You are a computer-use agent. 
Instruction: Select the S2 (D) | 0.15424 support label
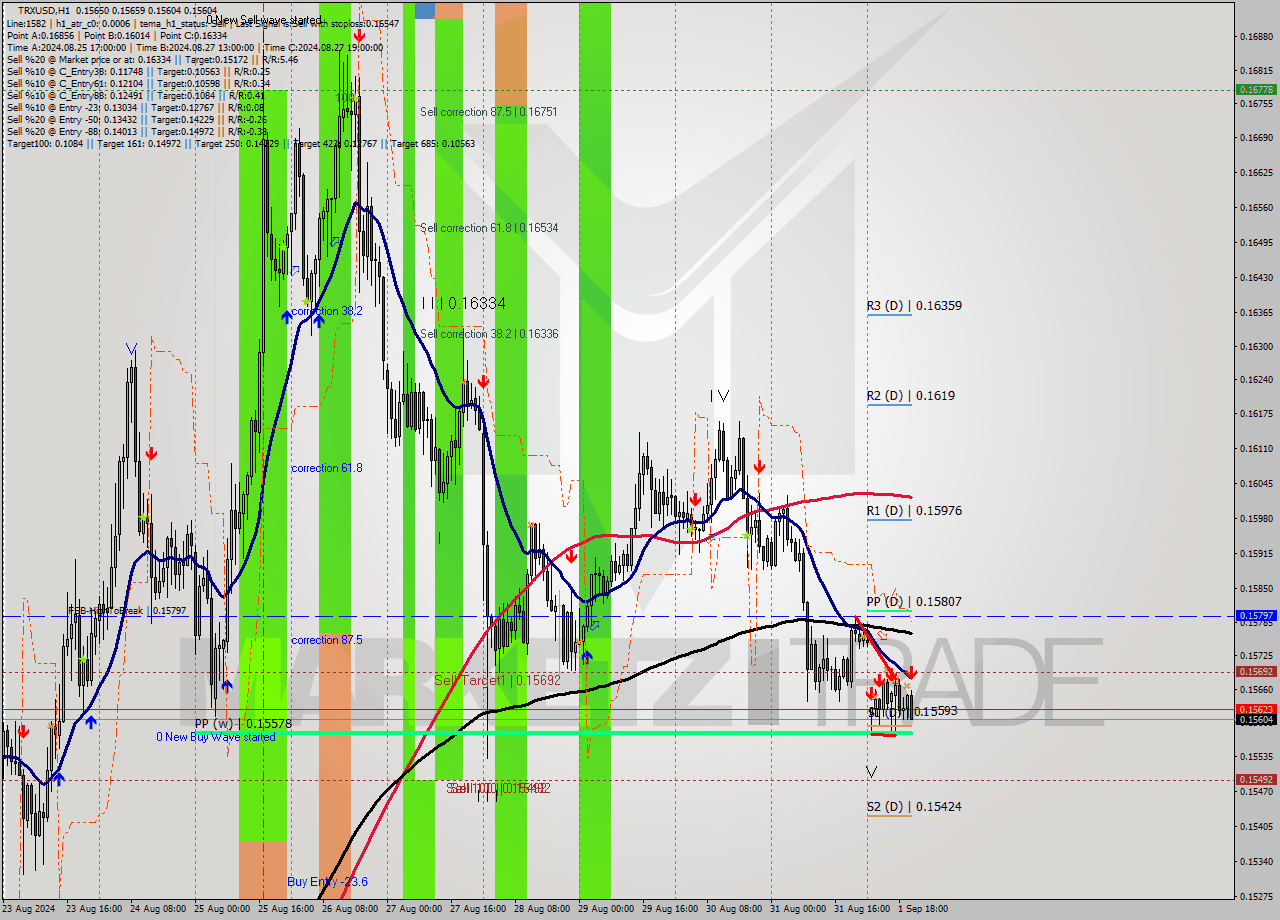point(914,806)
